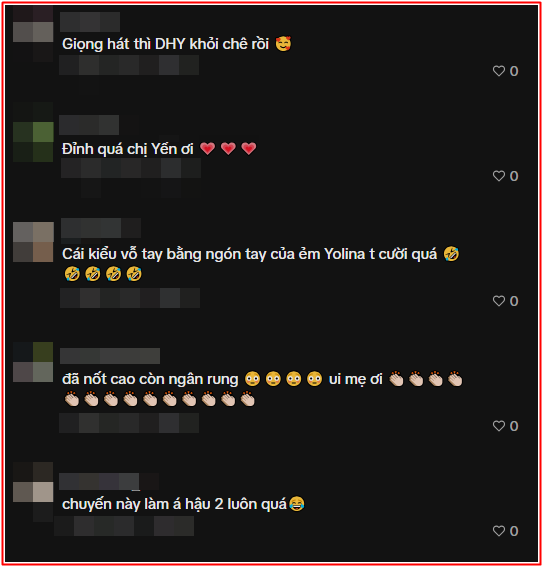Open blurred username above "Giọng hát thì DHY"
Screen dimensions: 543x567
tap(90, 22)
